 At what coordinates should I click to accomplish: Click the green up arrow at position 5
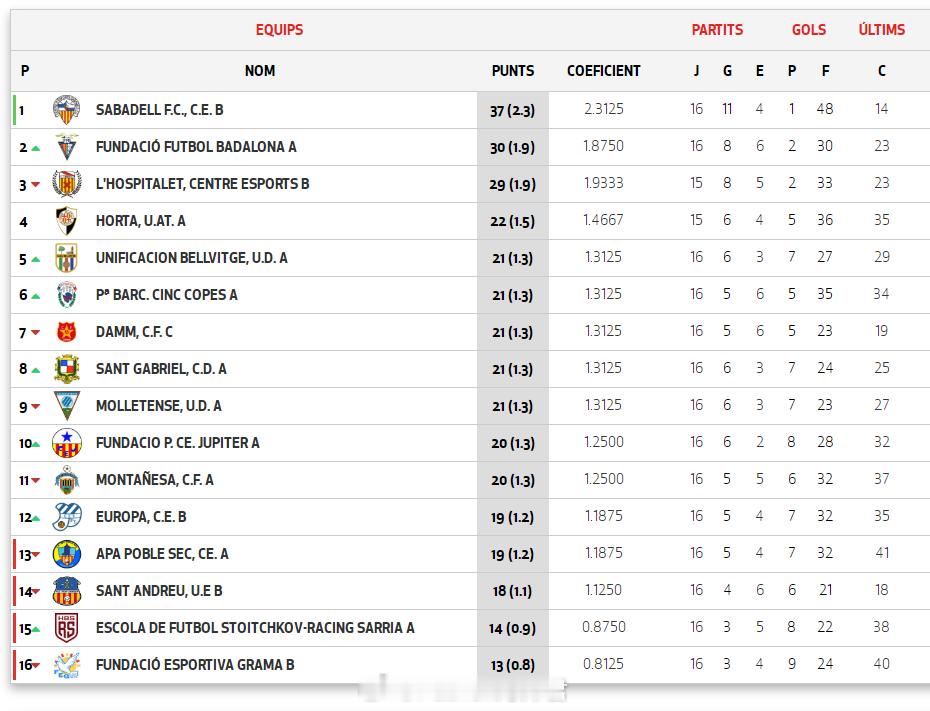click(36, 259)
